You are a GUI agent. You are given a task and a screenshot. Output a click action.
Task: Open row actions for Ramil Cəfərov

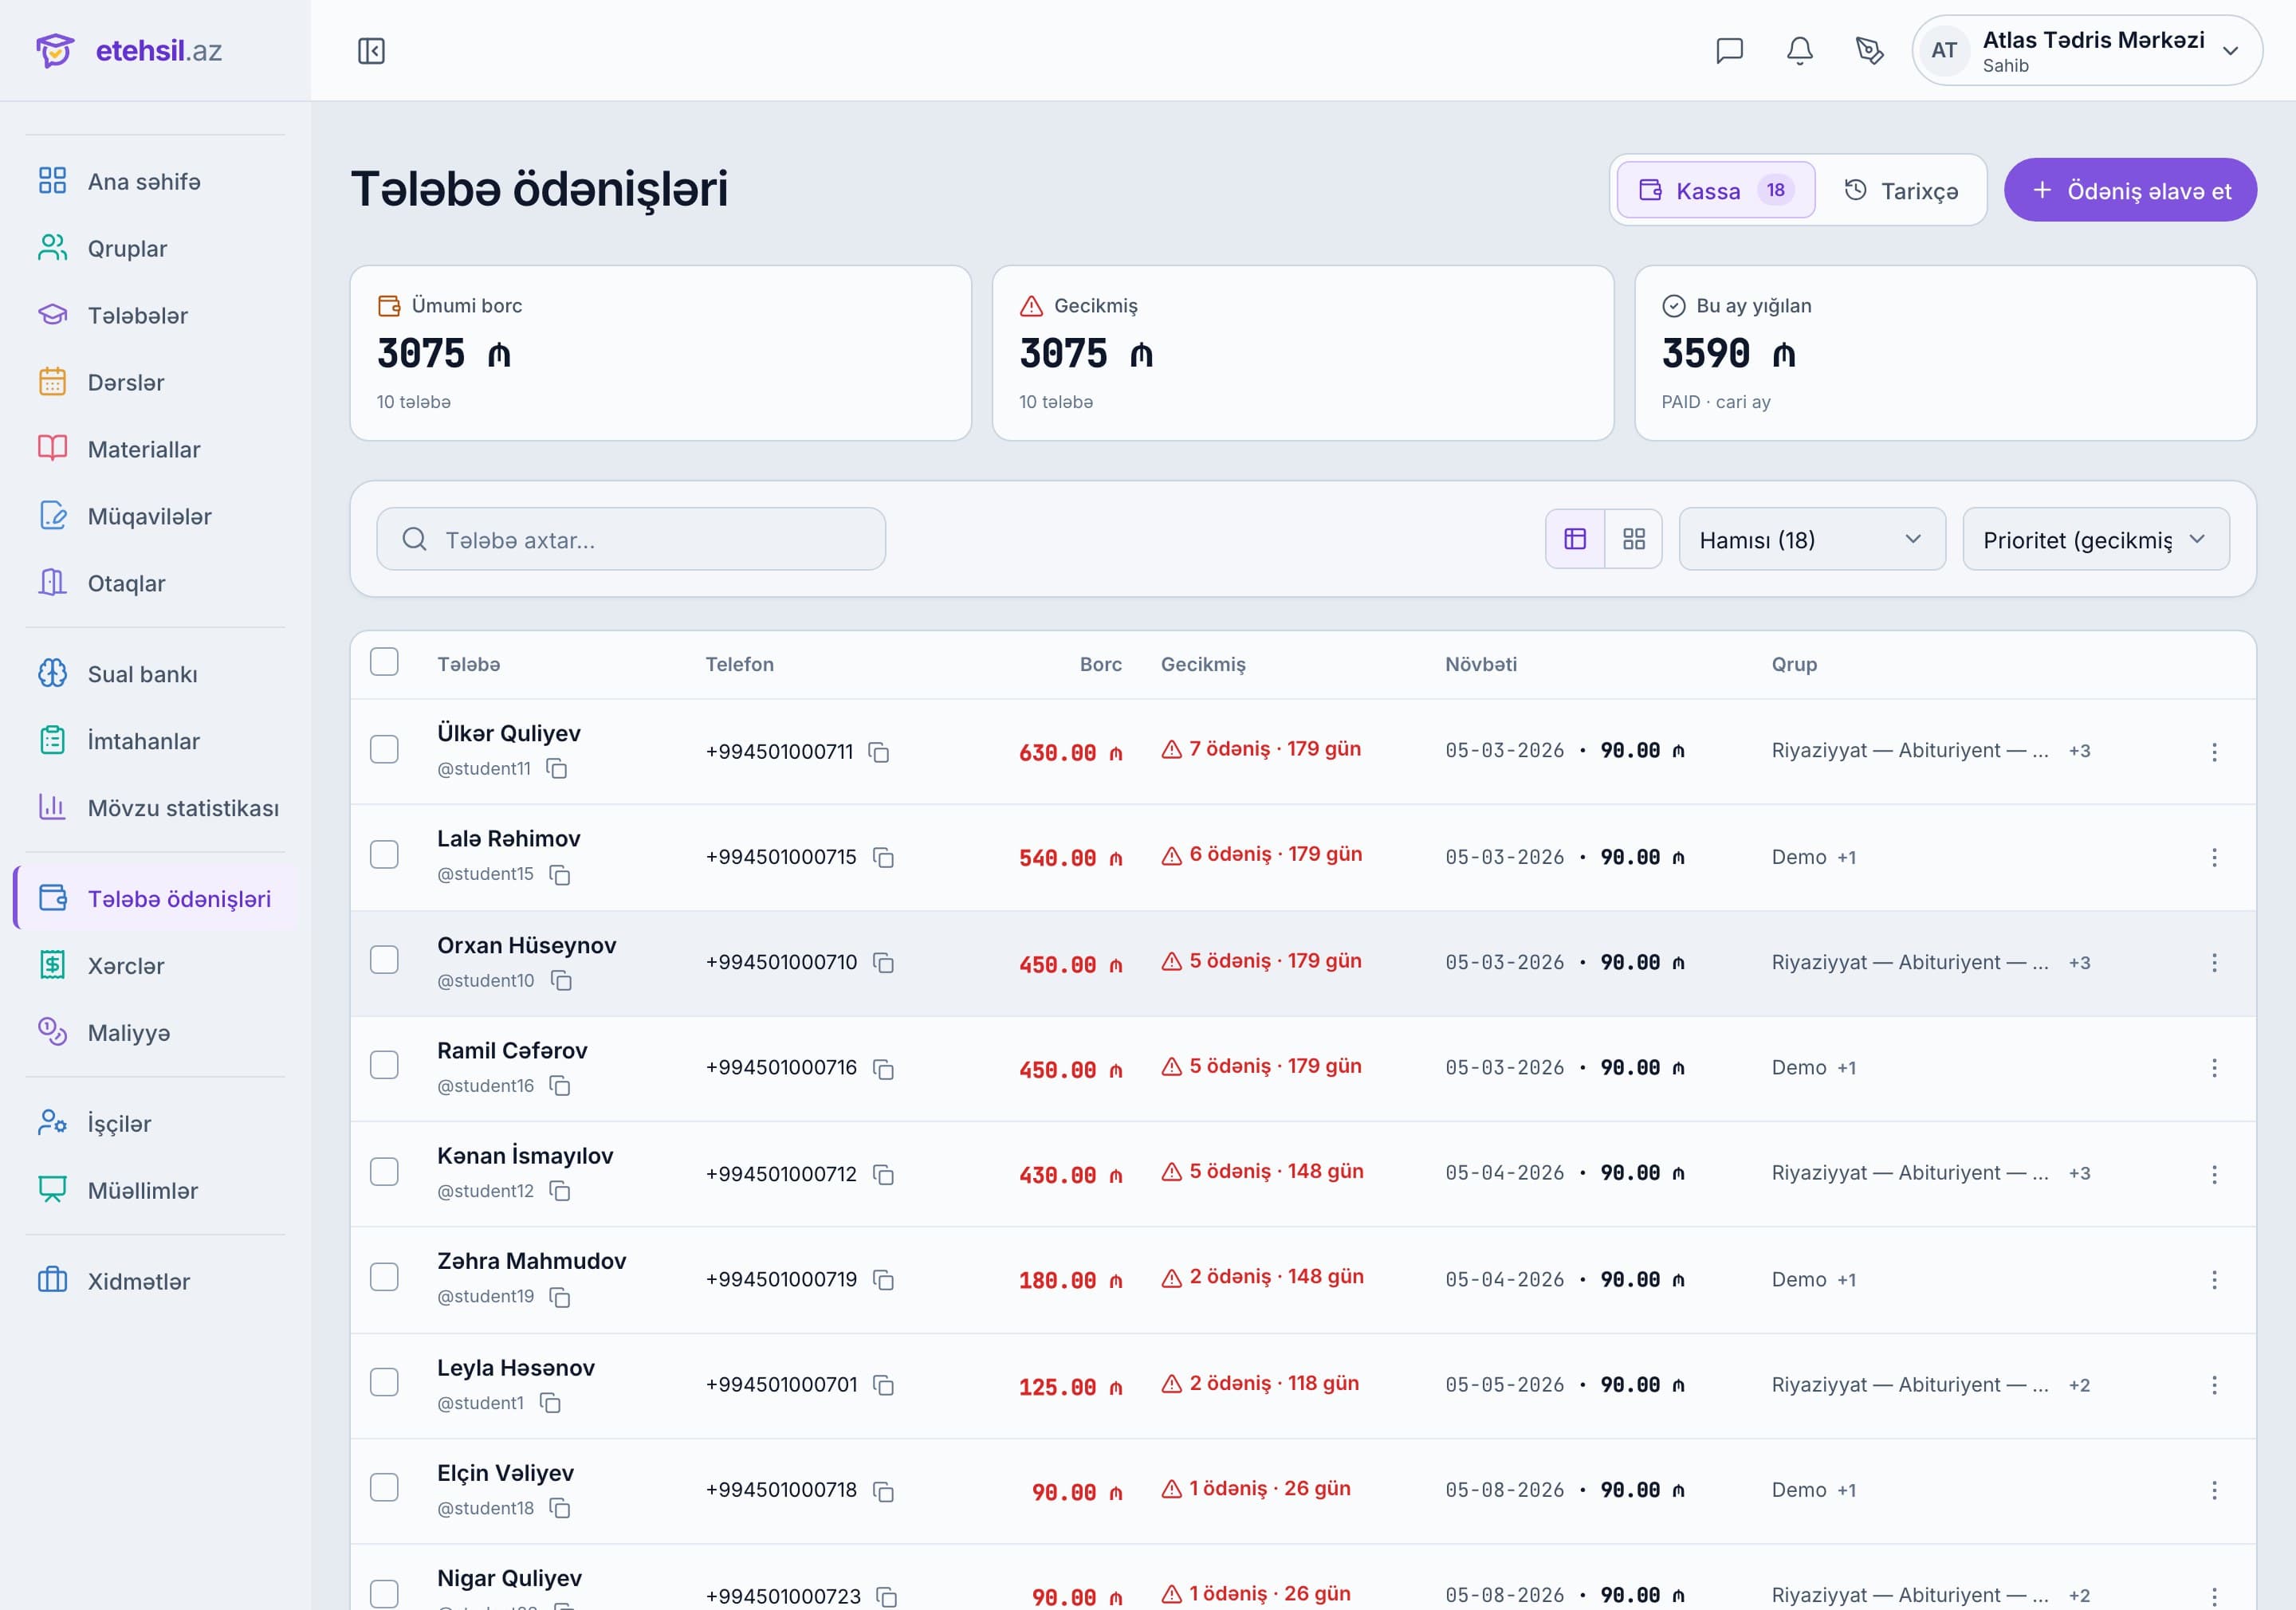coord(2214,1069)
